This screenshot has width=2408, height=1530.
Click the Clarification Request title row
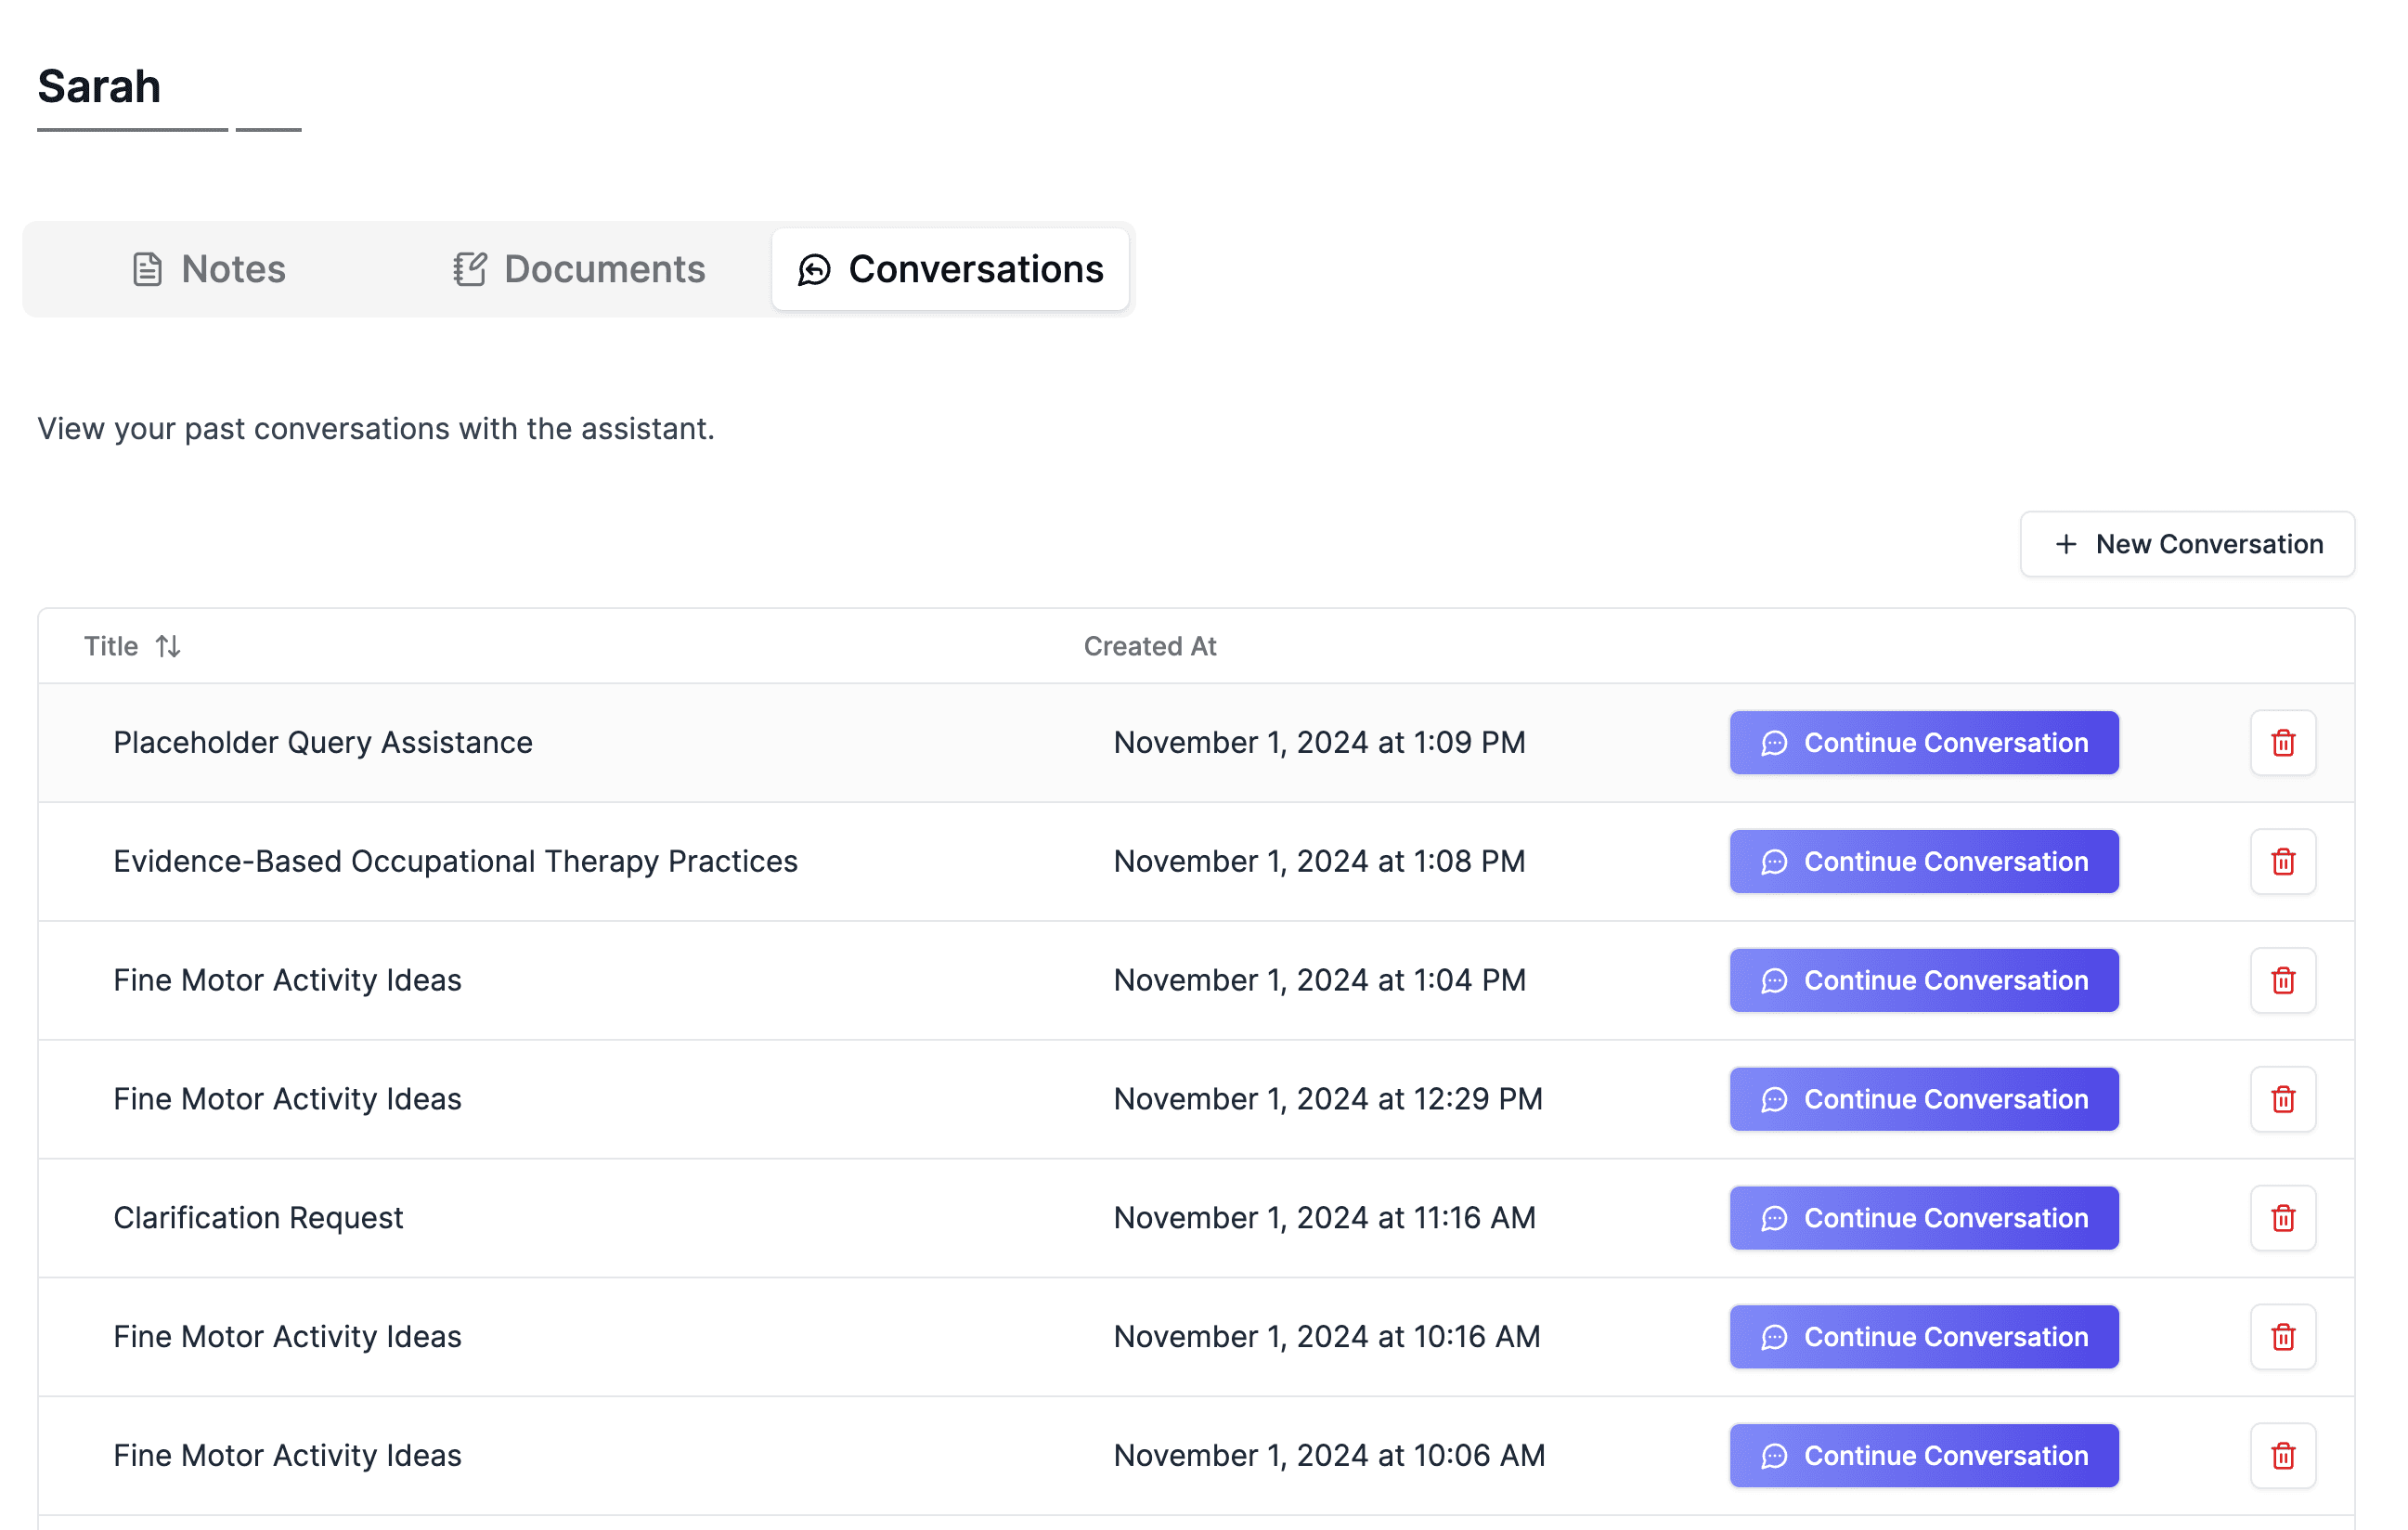[x=258, y=1218]
